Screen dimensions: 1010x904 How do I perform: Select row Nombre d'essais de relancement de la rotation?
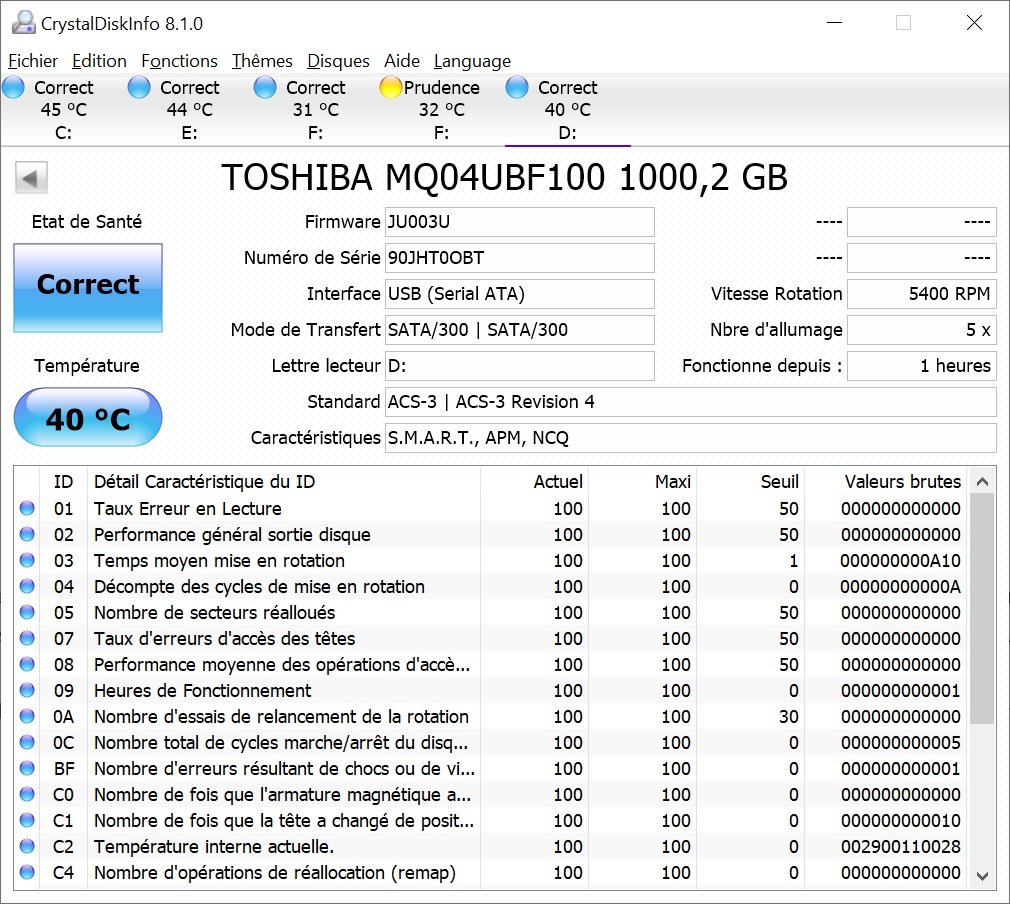(490, 716)
